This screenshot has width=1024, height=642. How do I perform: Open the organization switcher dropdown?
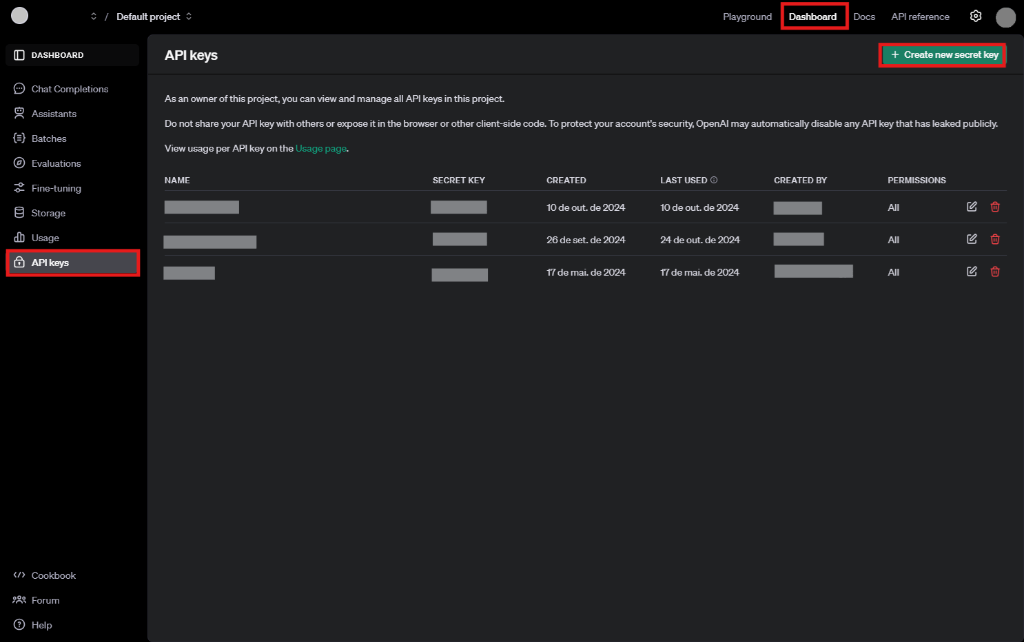[93, 17]
